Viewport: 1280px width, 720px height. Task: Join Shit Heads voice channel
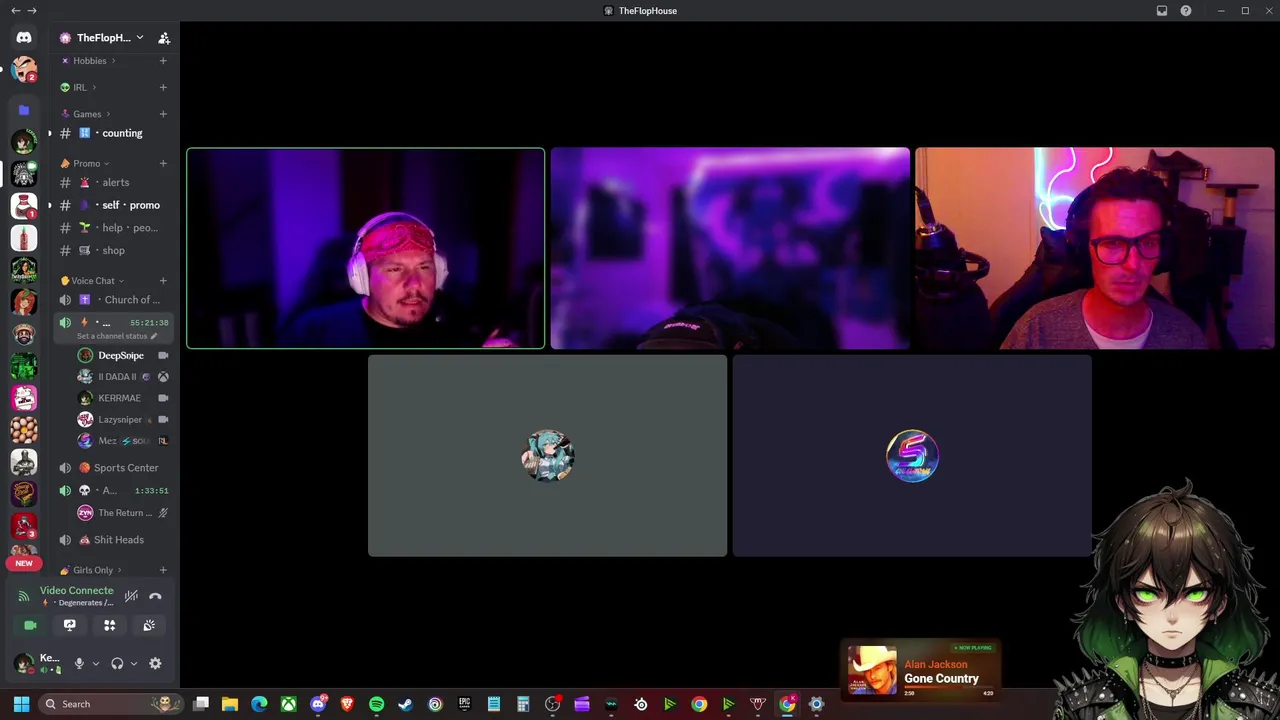point(113,540)
